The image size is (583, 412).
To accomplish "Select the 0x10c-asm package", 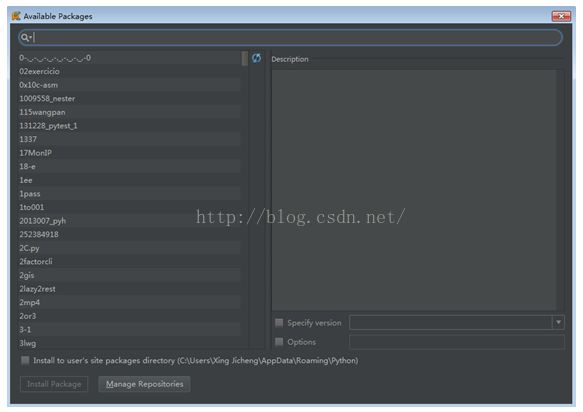I will click(x=129, y=85).
